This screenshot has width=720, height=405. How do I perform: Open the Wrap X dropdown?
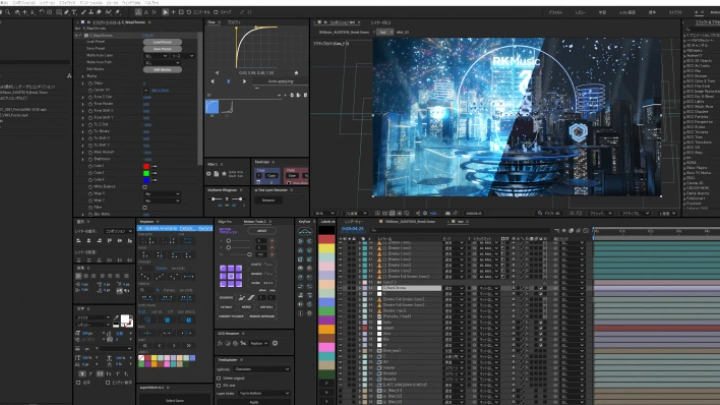[x=162, y=194]
